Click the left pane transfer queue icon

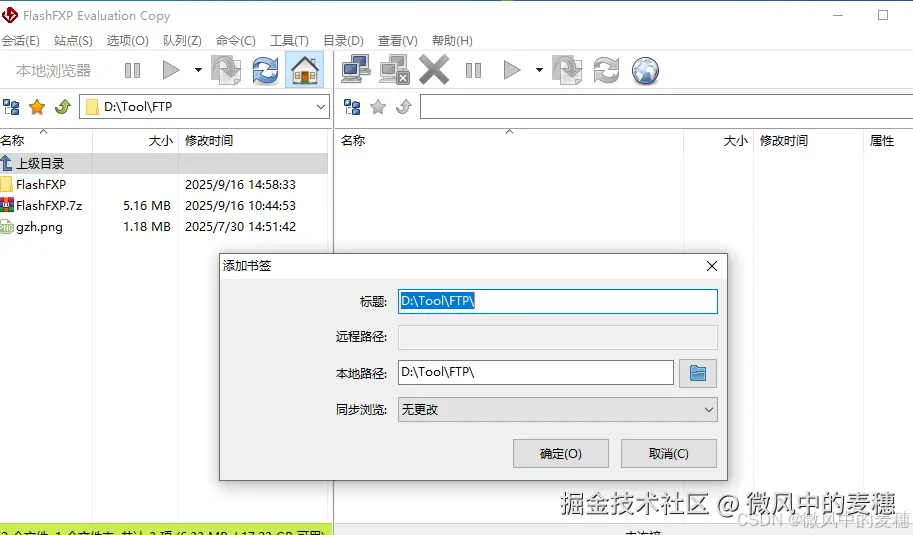click(226, 70)
